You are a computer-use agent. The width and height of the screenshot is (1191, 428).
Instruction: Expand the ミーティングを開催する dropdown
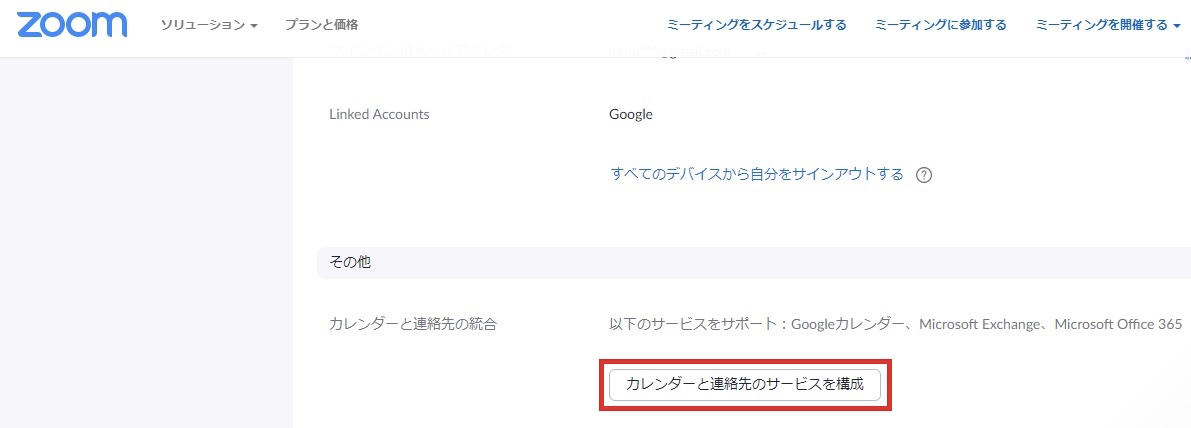[x=1102, y=25]
